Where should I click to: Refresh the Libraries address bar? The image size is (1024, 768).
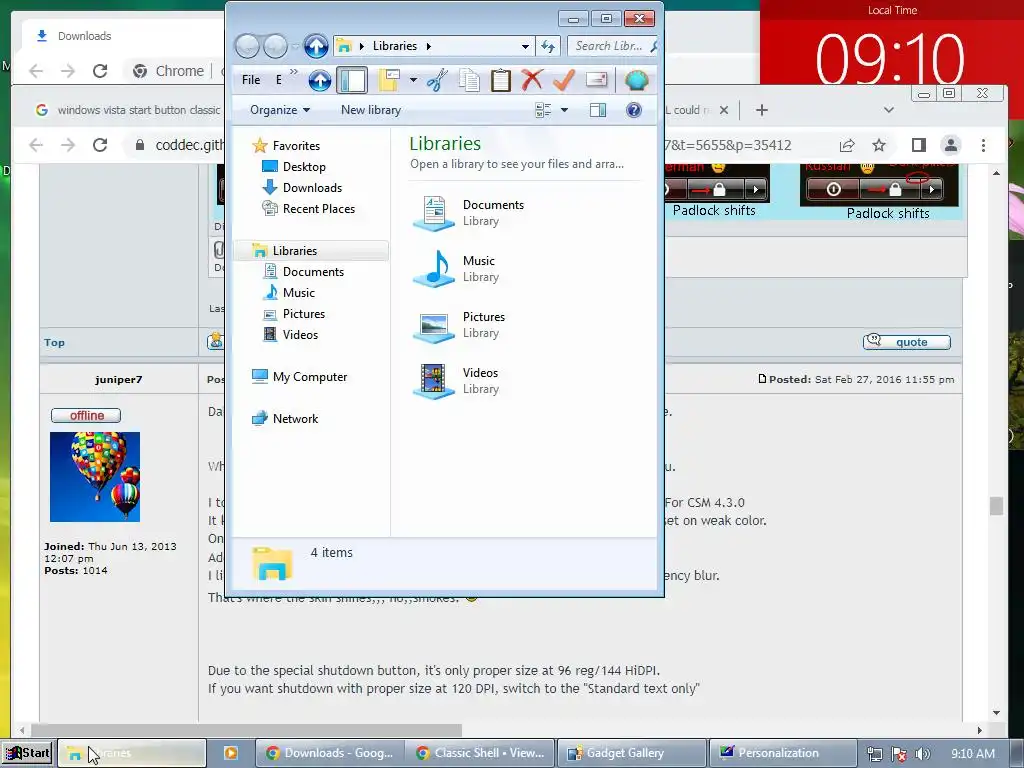548,46
